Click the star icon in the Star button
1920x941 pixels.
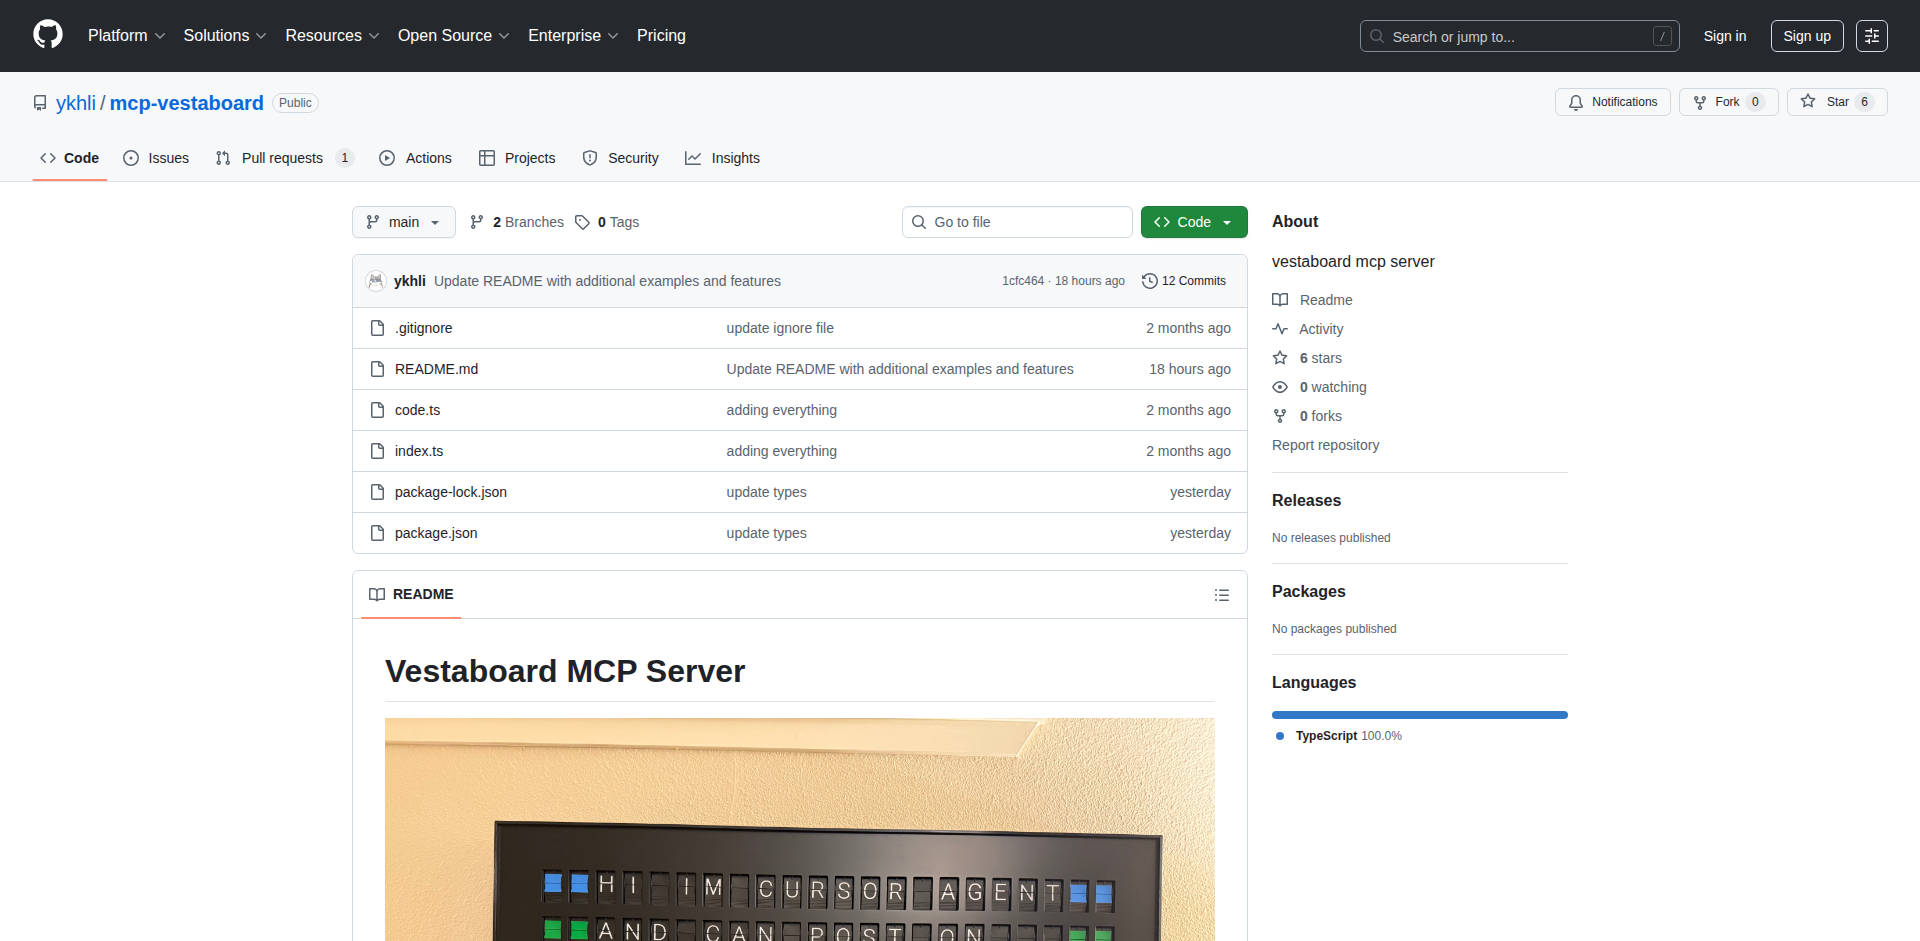(x=1808, y=101)
